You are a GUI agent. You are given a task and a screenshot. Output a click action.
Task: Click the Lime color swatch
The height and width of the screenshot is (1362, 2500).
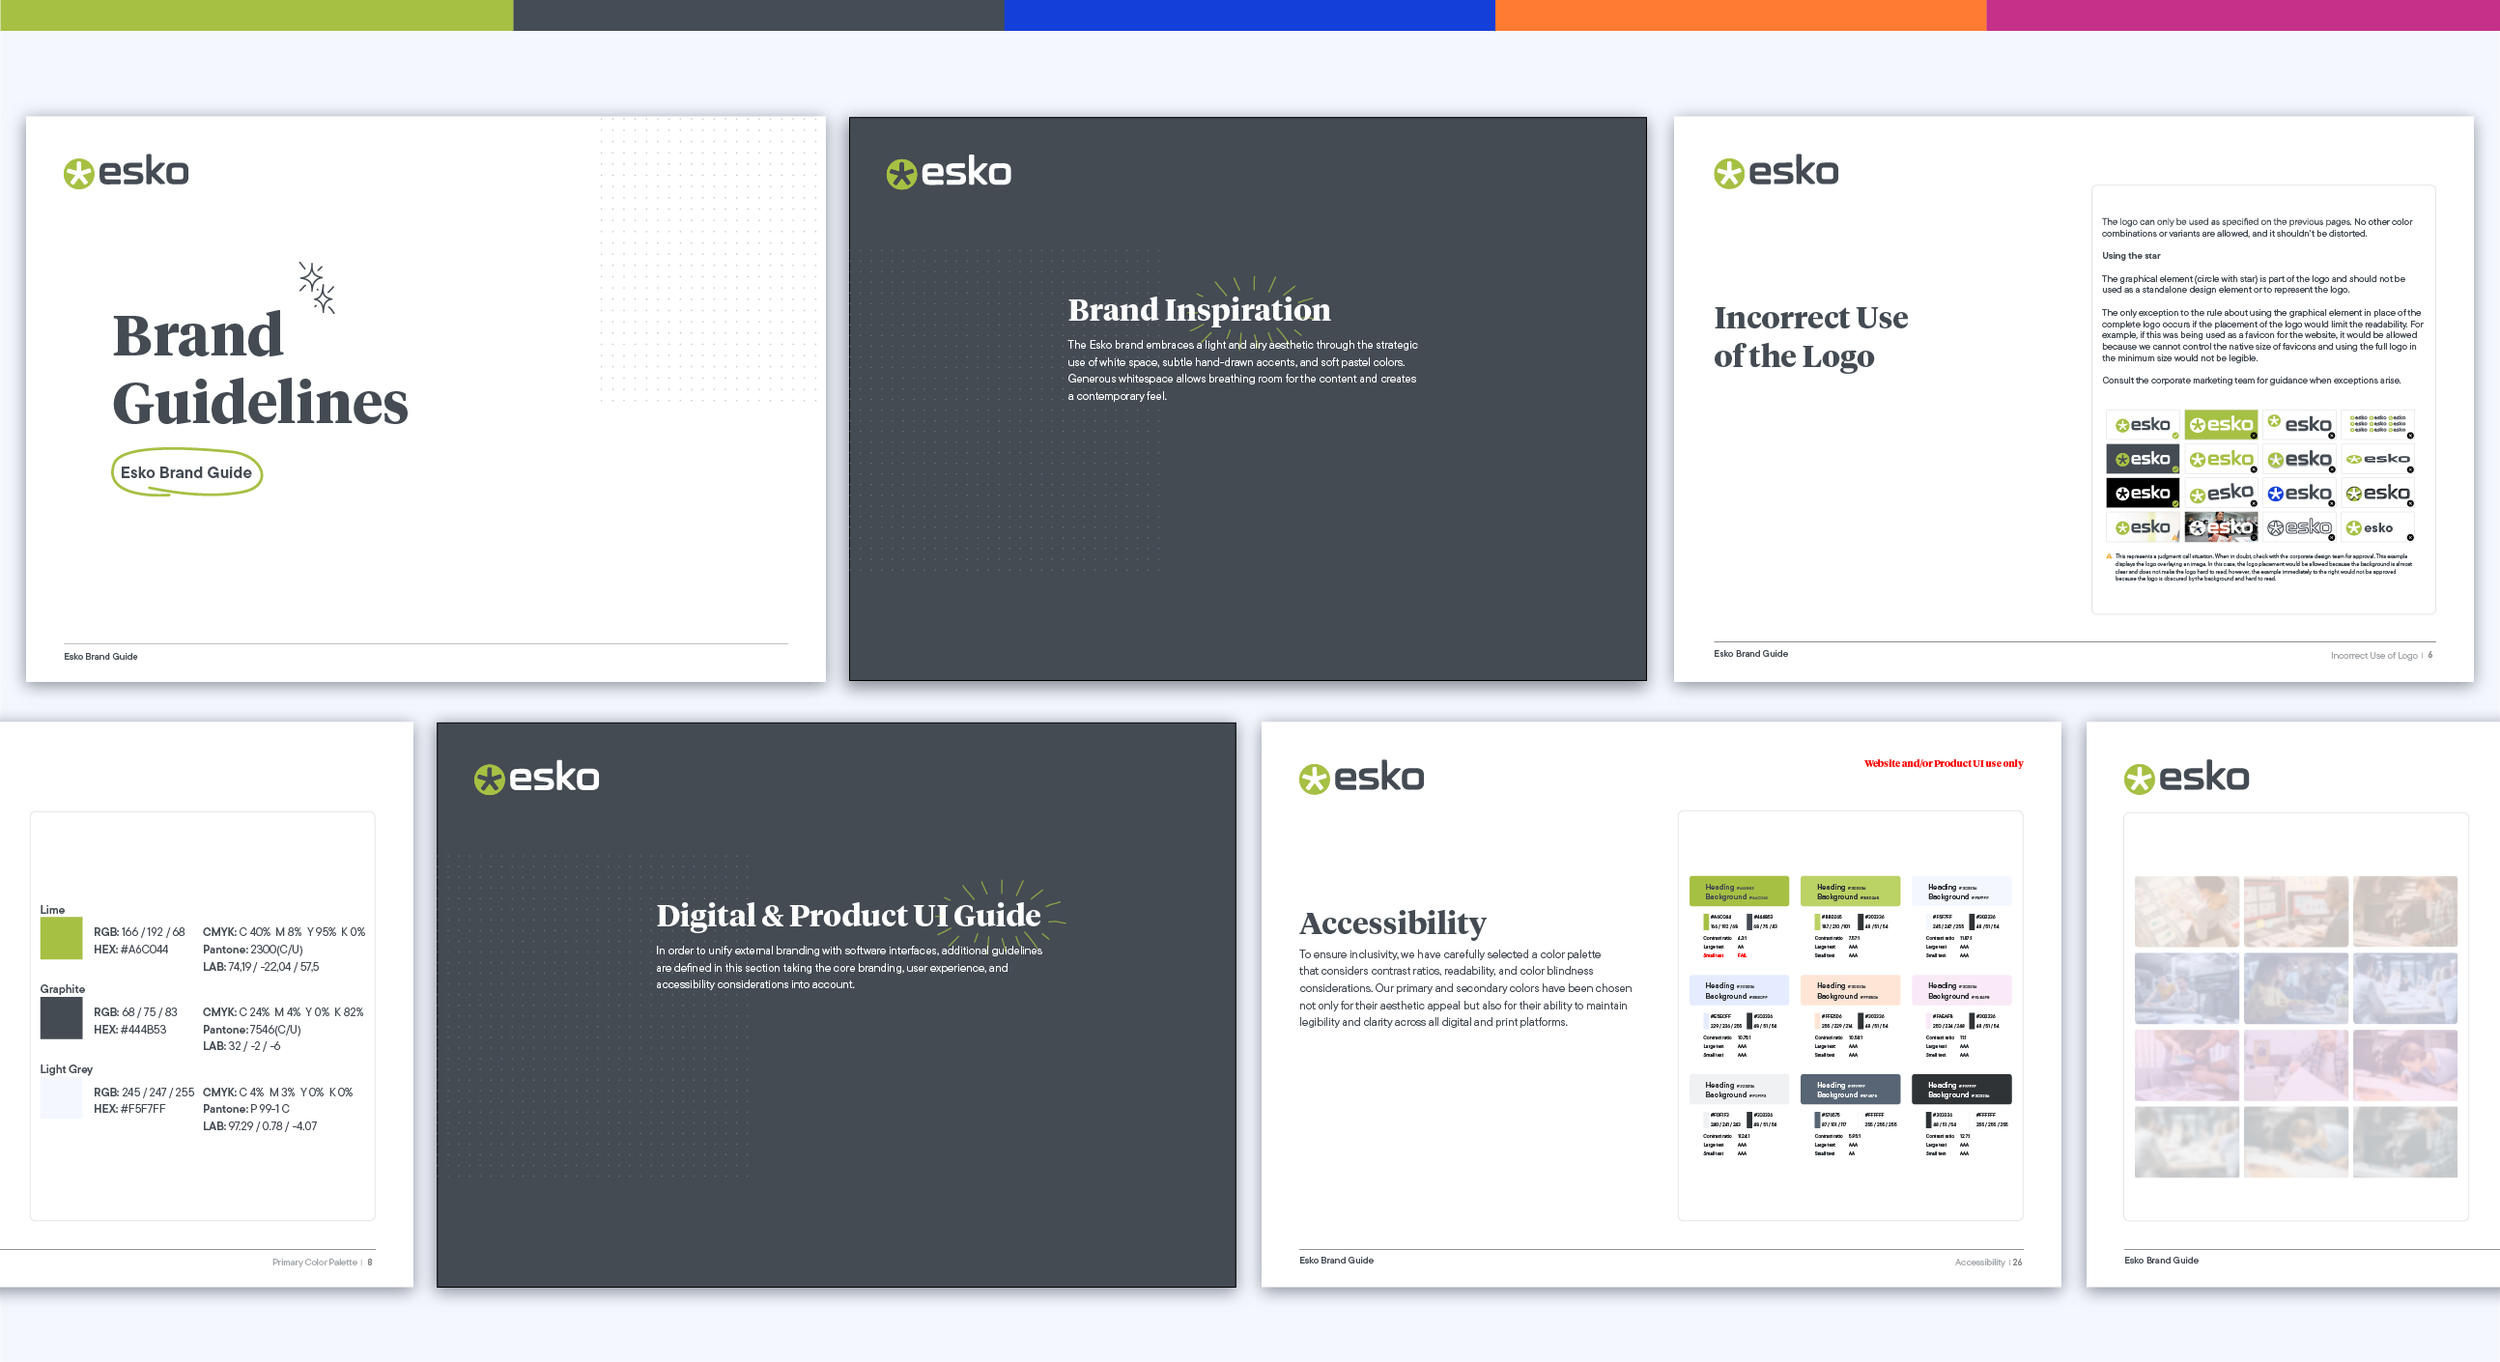coord(61,939)
